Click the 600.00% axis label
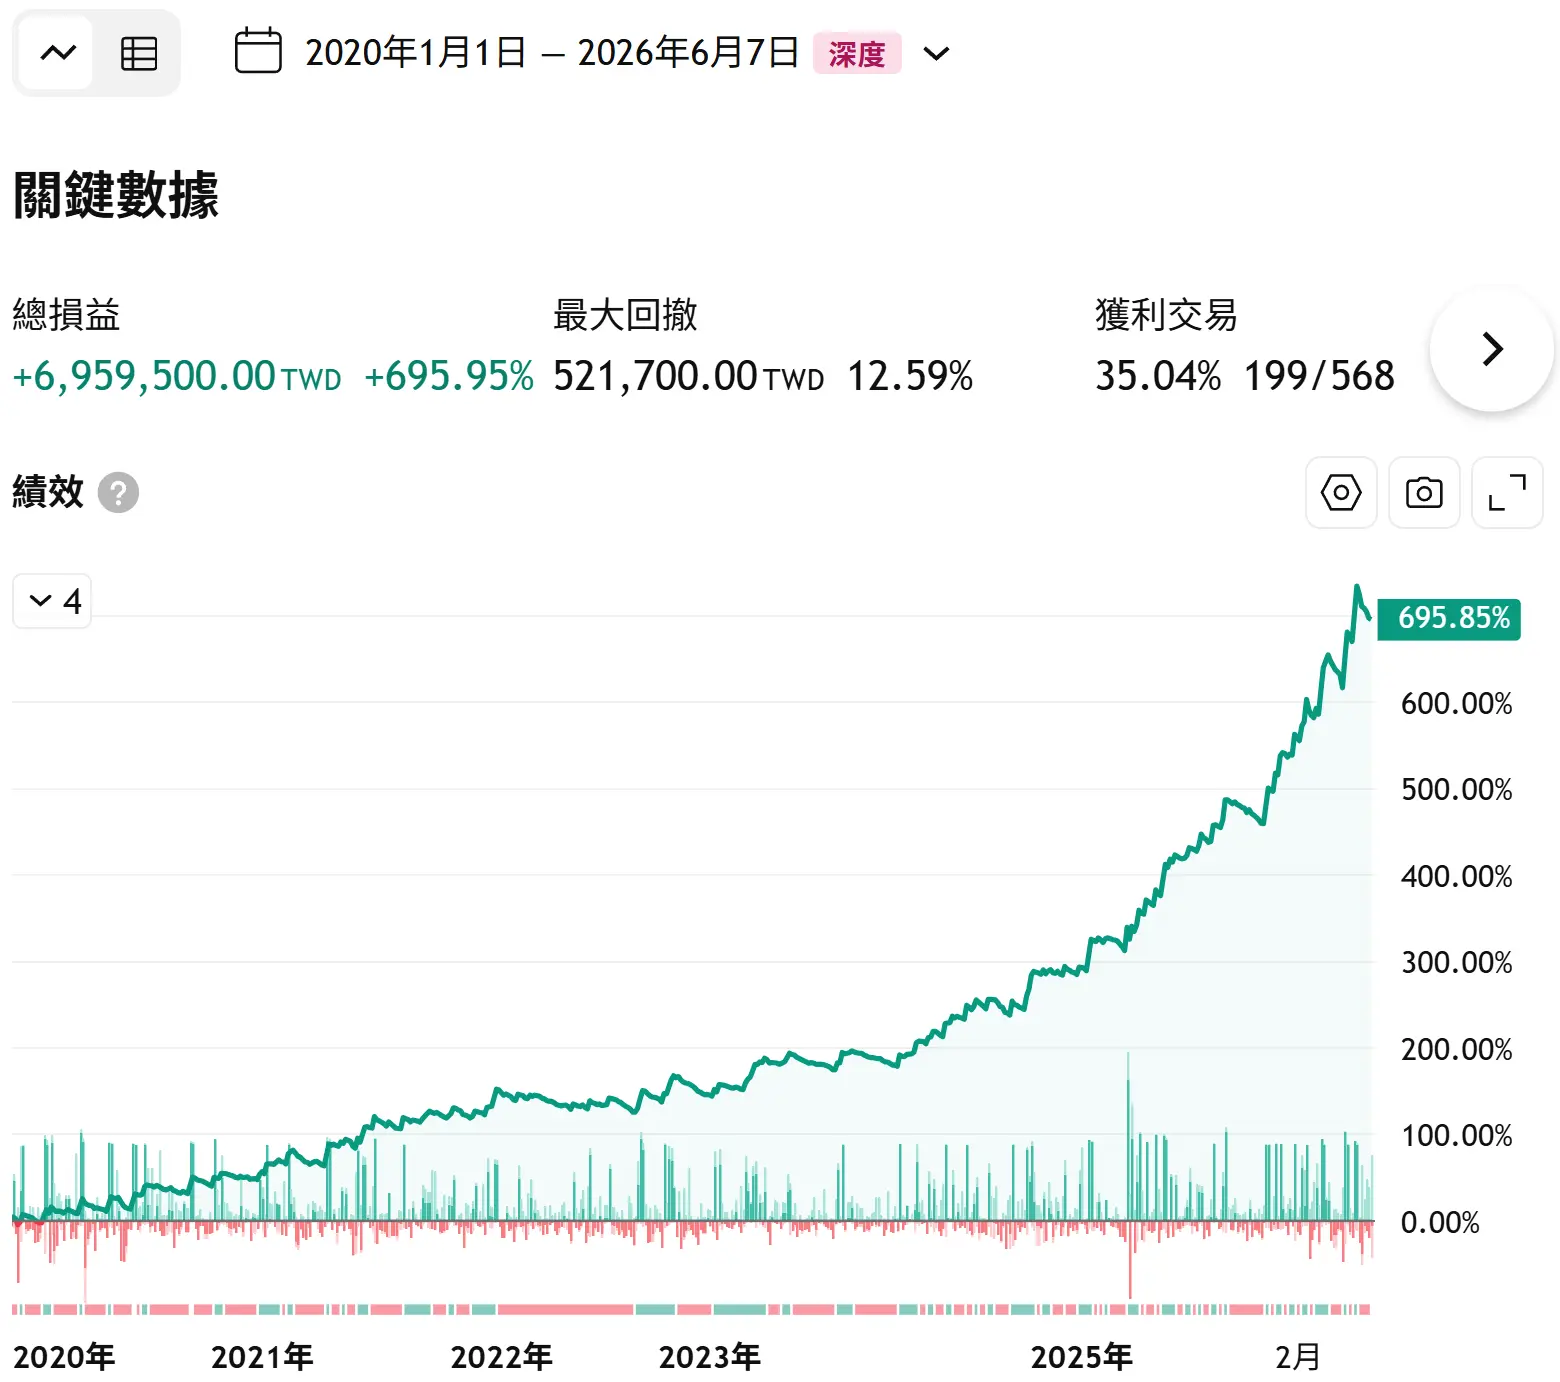The width and height of the screenshot is (1560, 1382). [x=1456, y=704]
